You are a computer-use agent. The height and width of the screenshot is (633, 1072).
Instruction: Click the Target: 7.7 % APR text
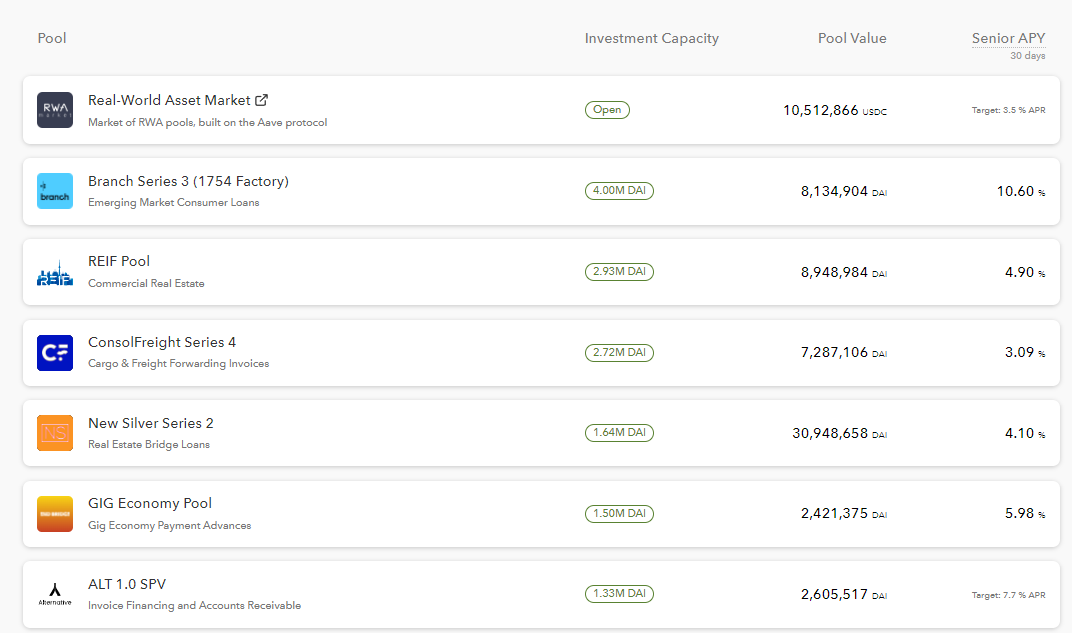click(1008, 595)
